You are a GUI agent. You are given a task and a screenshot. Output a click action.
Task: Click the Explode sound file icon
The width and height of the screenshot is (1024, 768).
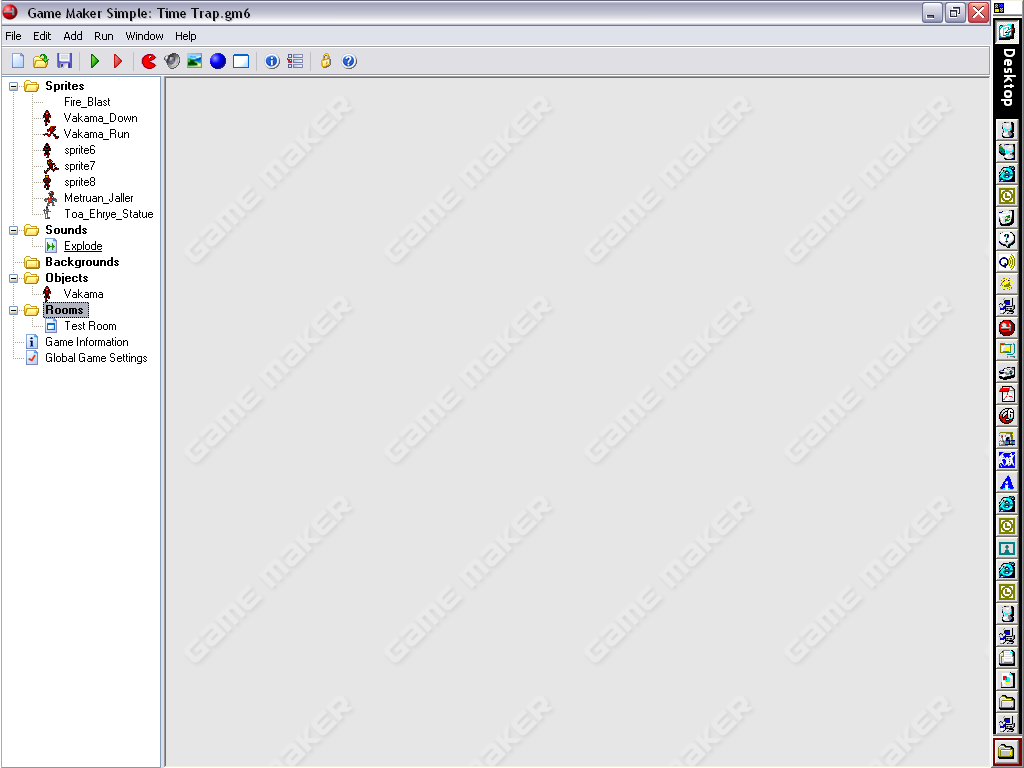point(50,246)
